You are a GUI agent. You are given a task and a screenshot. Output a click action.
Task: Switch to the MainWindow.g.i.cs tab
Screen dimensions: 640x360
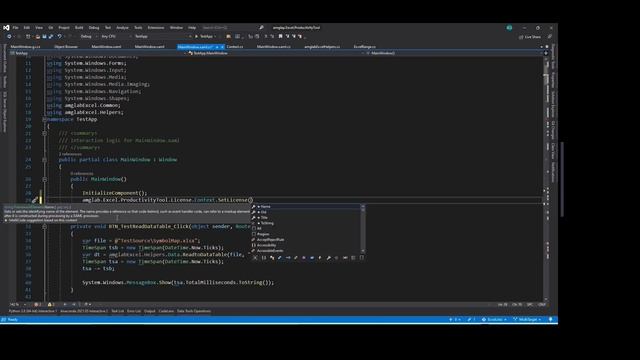click(25, 47)
